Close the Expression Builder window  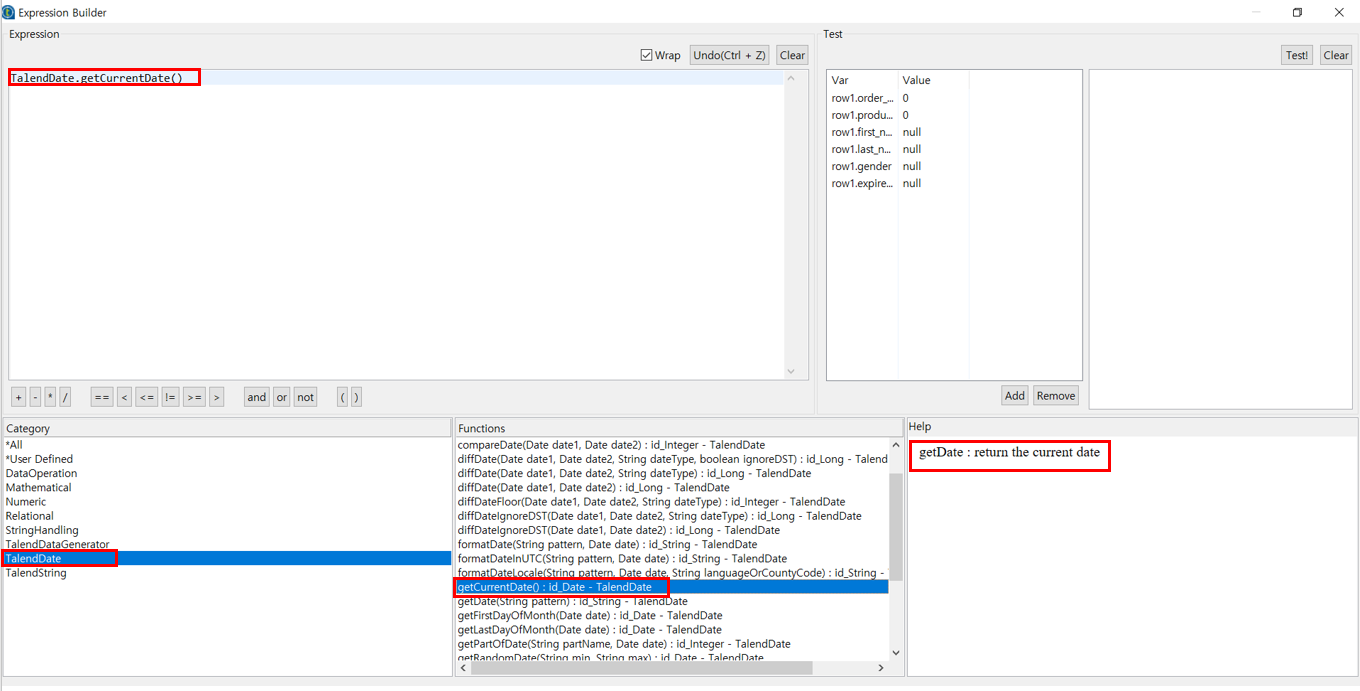pos(1339,12)
